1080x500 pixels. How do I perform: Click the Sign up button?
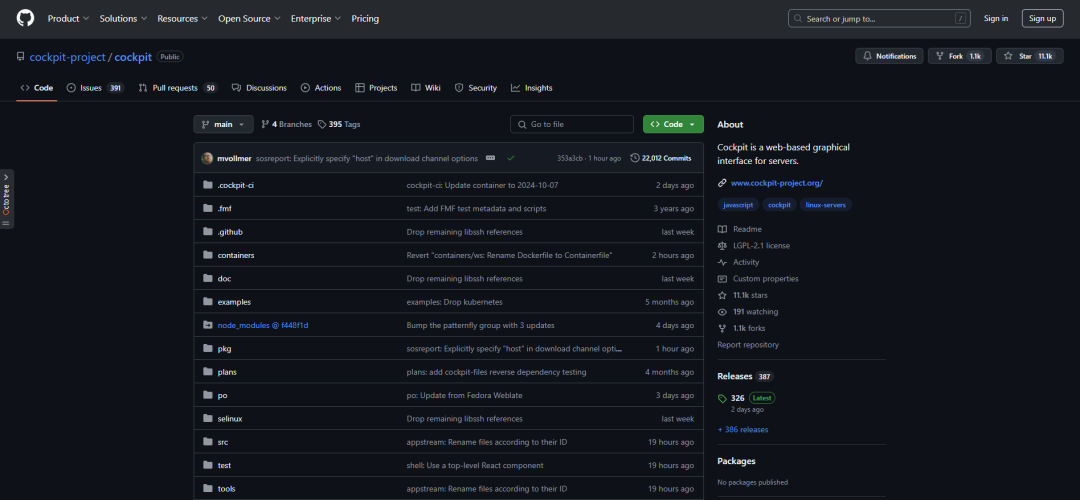(x=1042, y=19)
